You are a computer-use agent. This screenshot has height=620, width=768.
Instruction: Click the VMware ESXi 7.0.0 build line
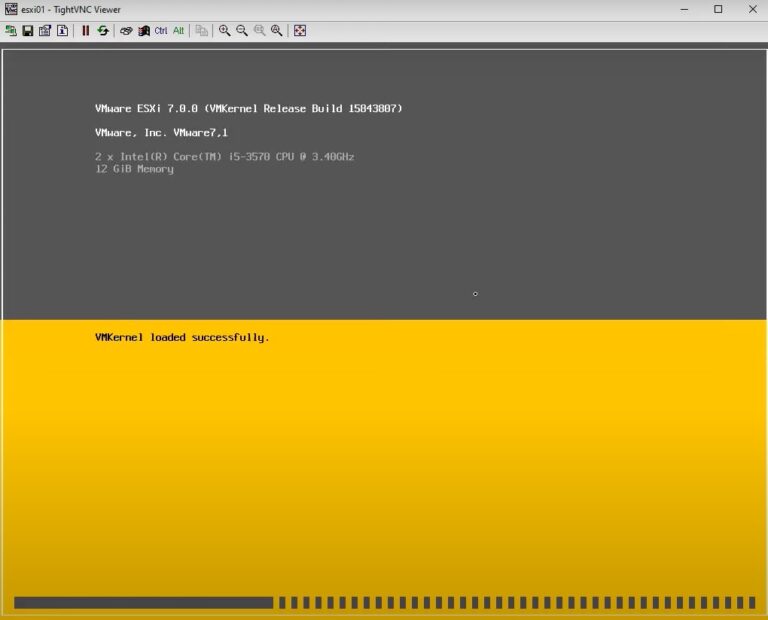tap(249, 109)
